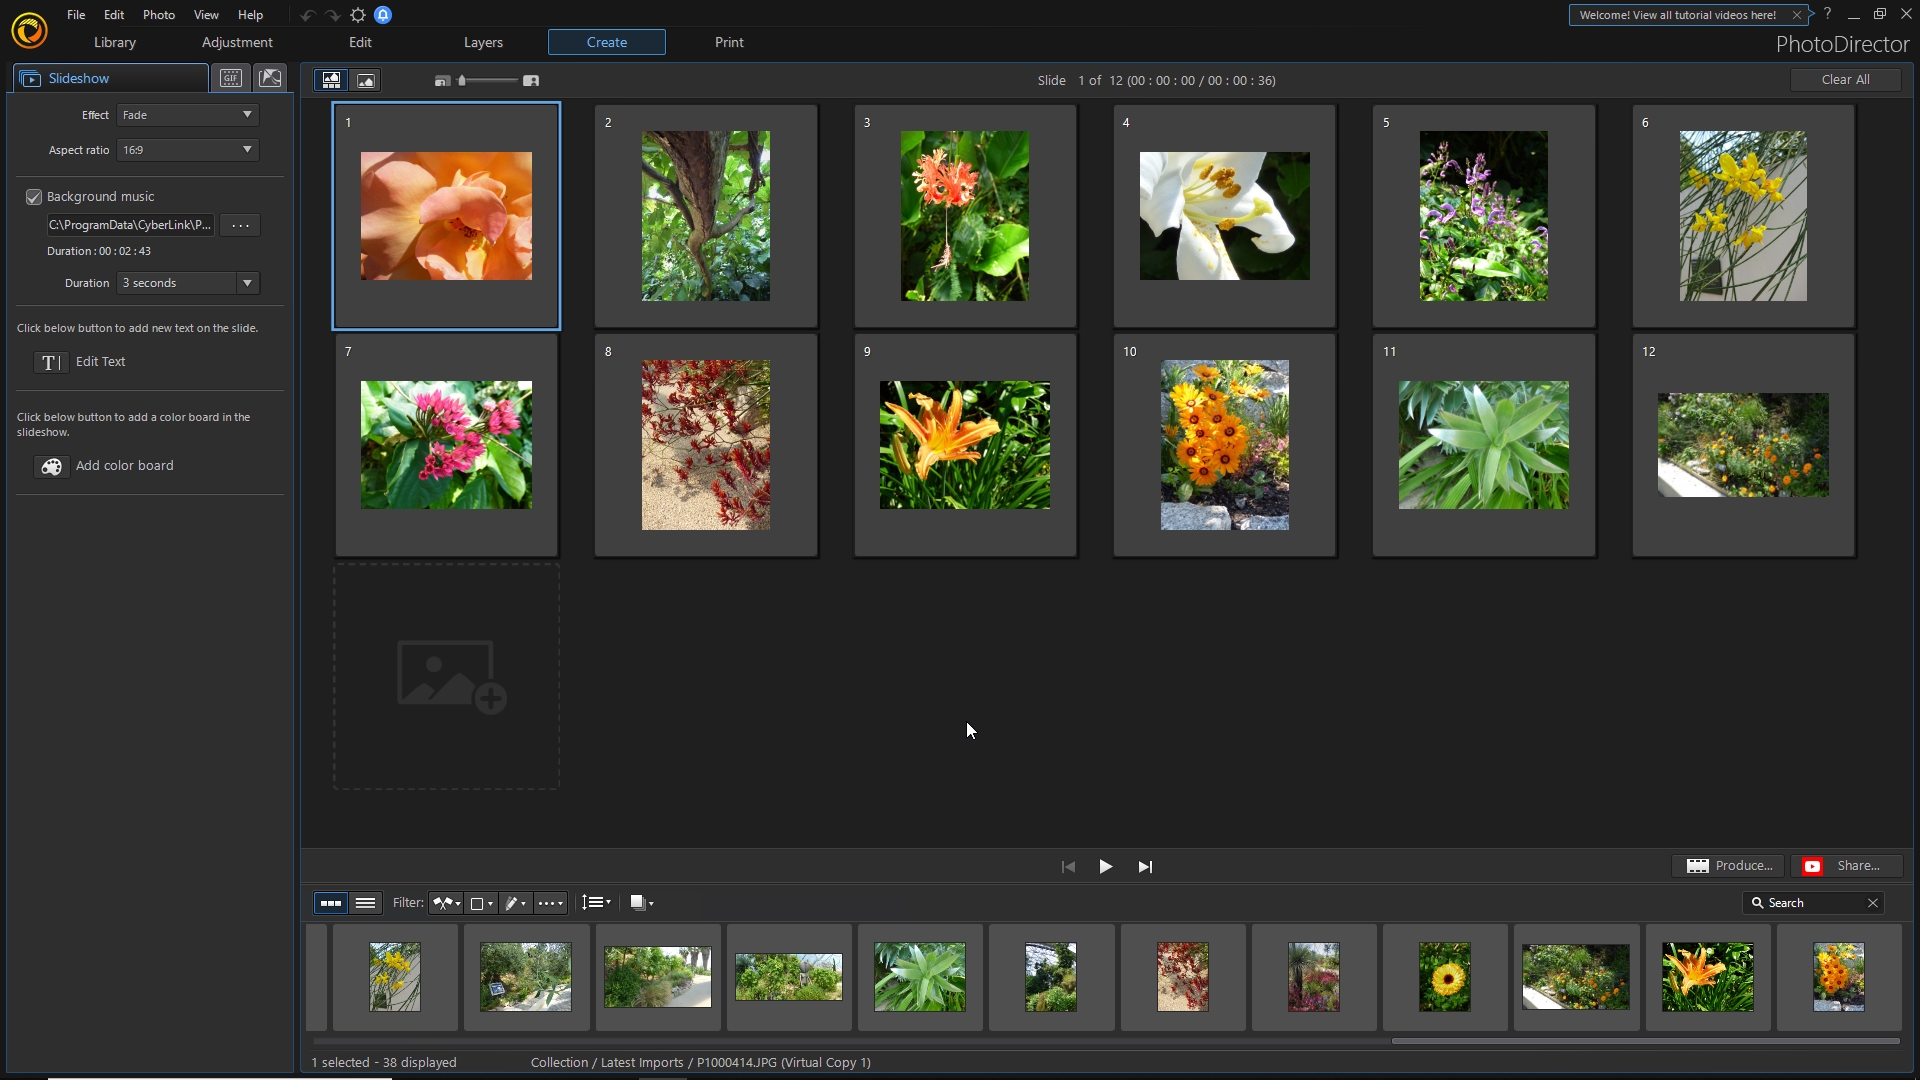Screen dimensions: 1920x1080
Task: Click the Edit Text icon in sidebar
Action: 51,363
